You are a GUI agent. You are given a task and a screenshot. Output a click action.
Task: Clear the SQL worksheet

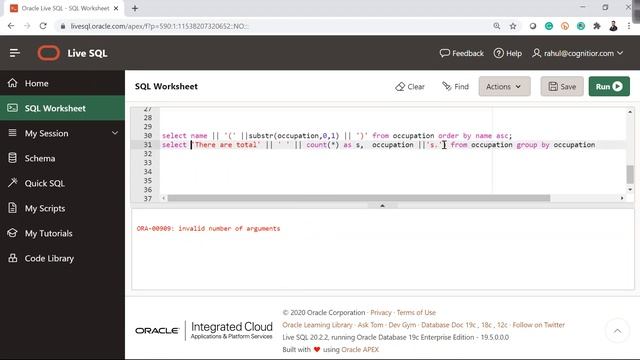(410, 87)
